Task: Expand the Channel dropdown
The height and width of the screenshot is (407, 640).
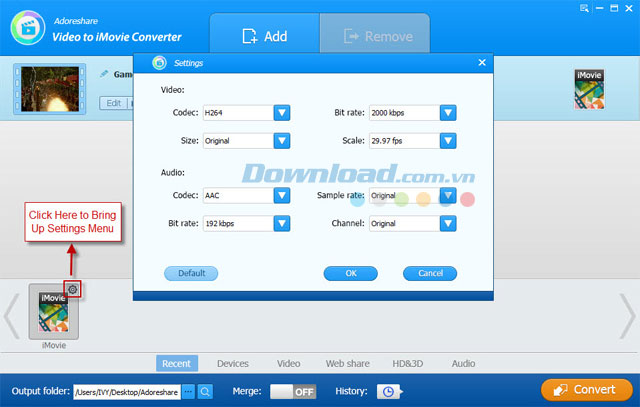Action: 448,223
